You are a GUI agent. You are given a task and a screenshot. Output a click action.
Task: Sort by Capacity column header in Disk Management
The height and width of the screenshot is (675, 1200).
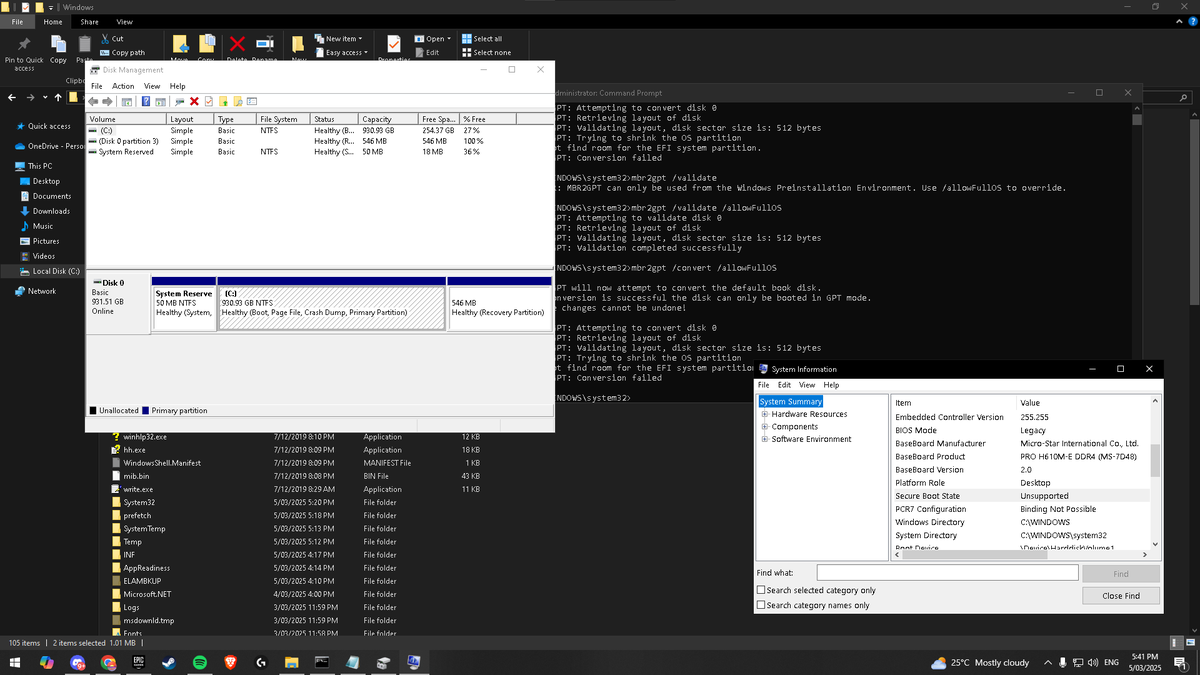coord(388,119)
